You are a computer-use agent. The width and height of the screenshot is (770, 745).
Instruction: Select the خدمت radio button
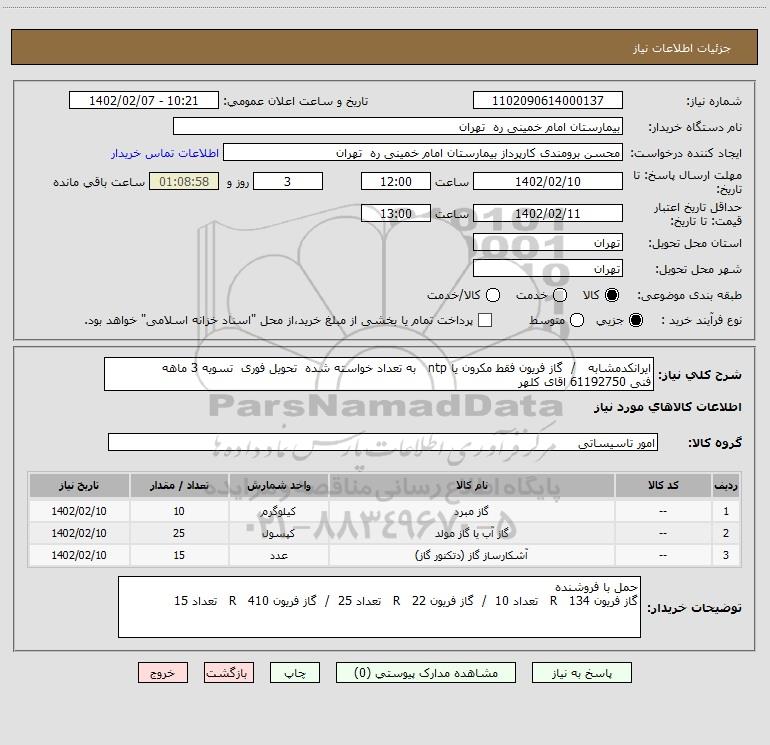560,295
